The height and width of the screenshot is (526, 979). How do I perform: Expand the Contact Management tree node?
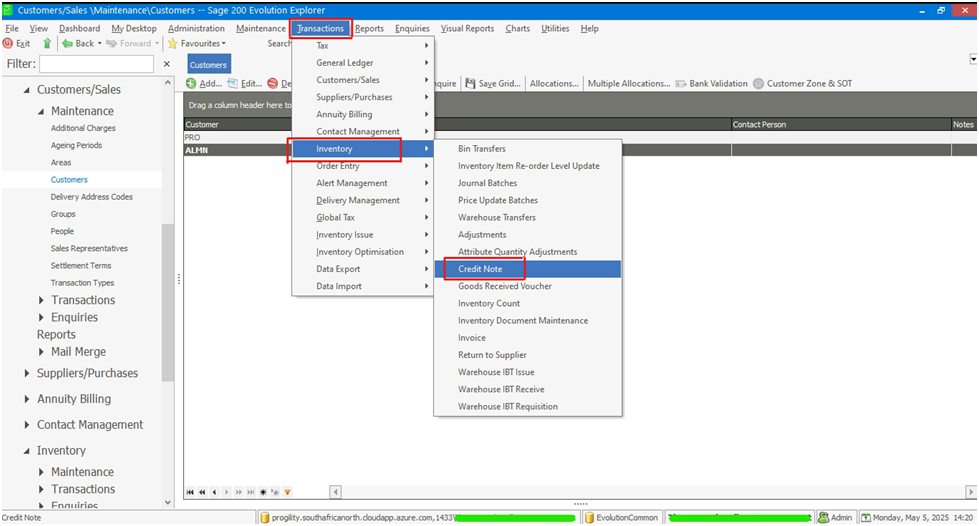tap(27, 425)
